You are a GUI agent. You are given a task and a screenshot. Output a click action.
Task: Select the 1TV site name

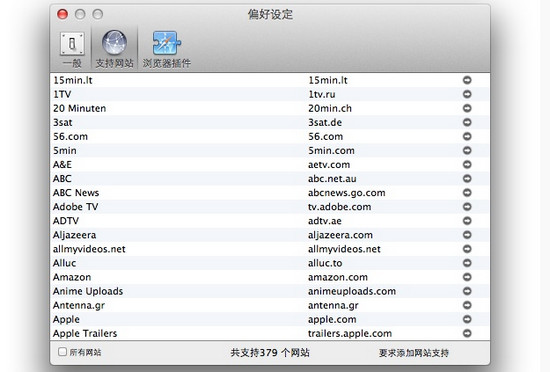coord(62,94)
